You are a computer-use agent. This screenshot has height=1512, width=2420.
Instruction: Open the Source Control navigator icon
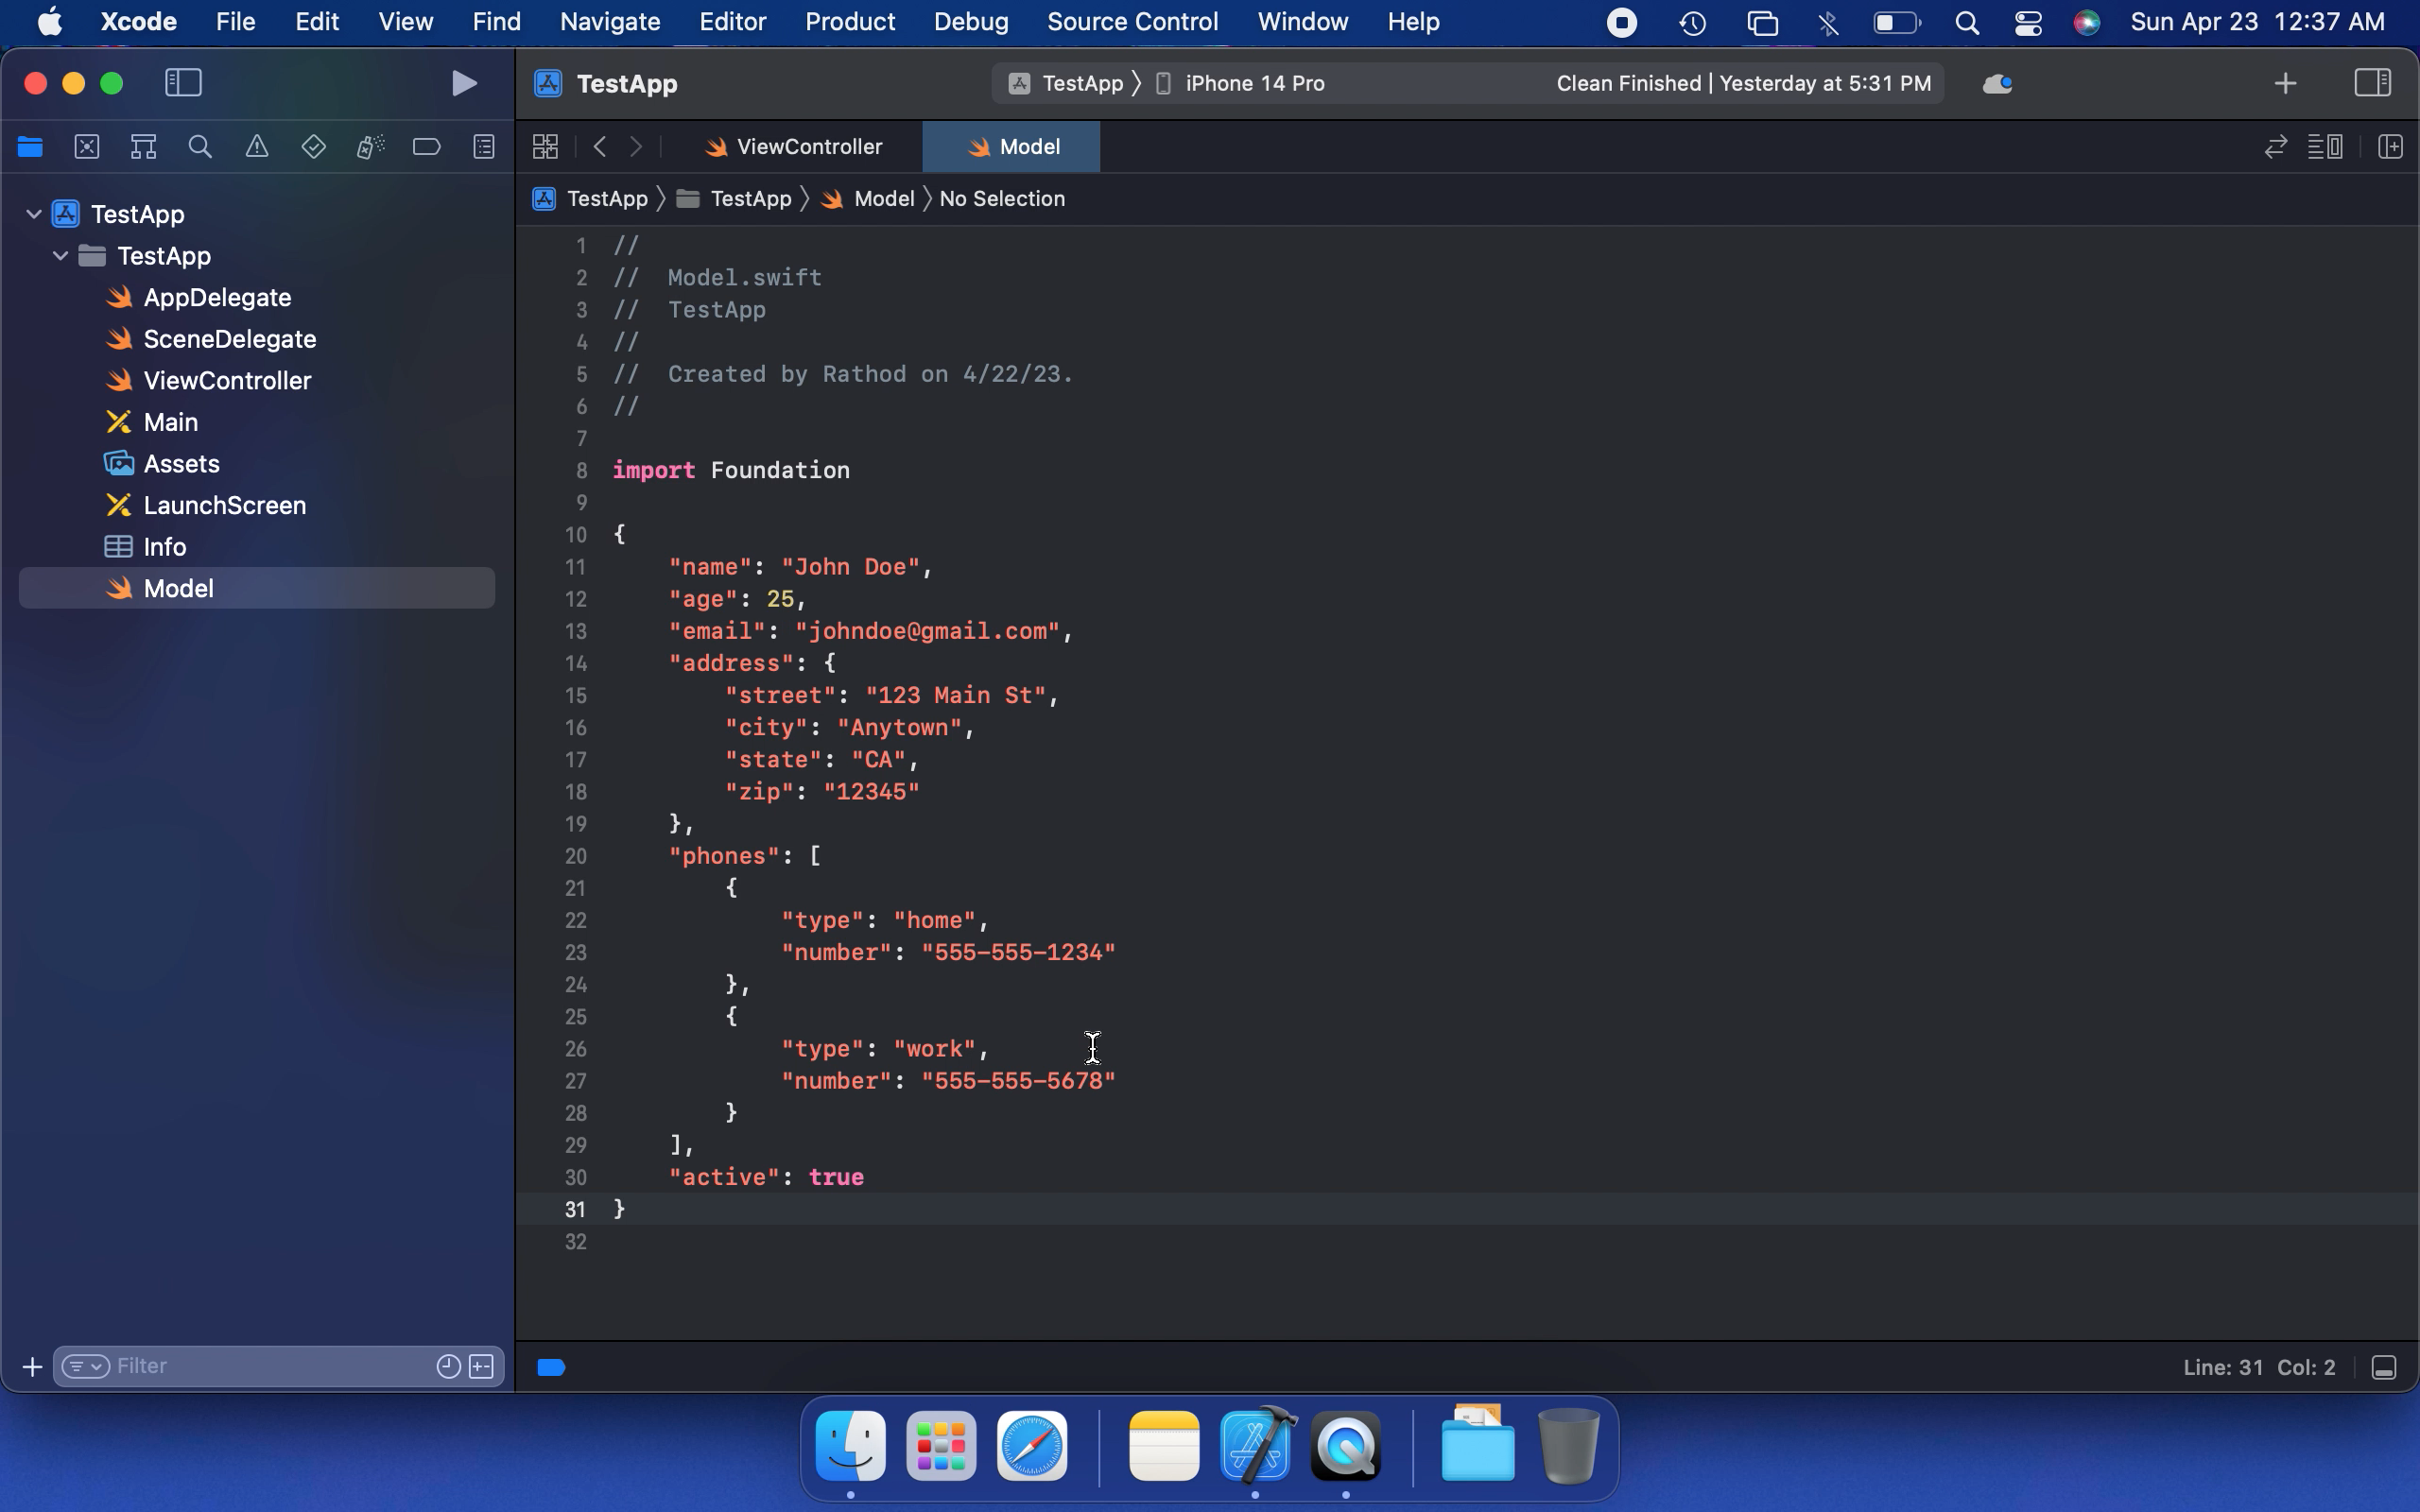(87, 147)
